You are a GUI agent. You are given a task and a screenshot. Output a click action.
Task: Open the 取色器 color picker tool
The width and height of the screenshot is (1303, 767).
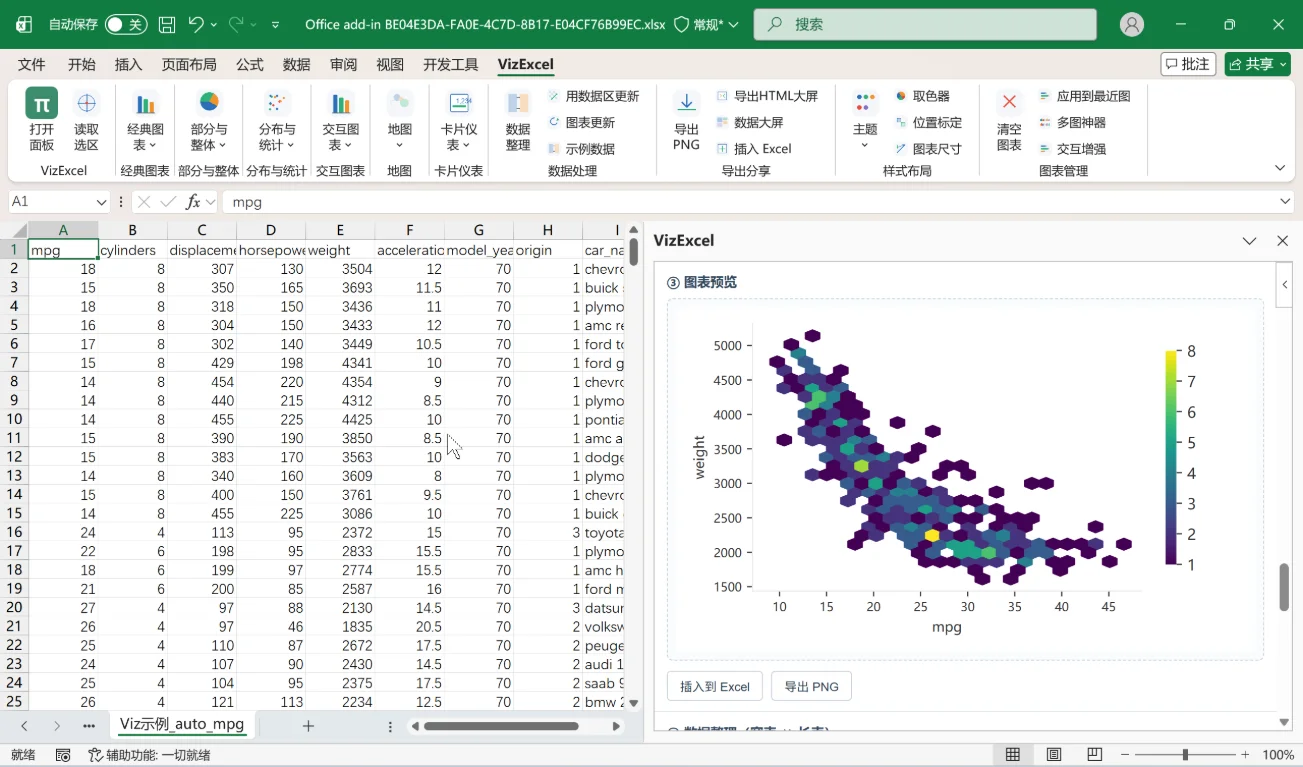(922, 96)
